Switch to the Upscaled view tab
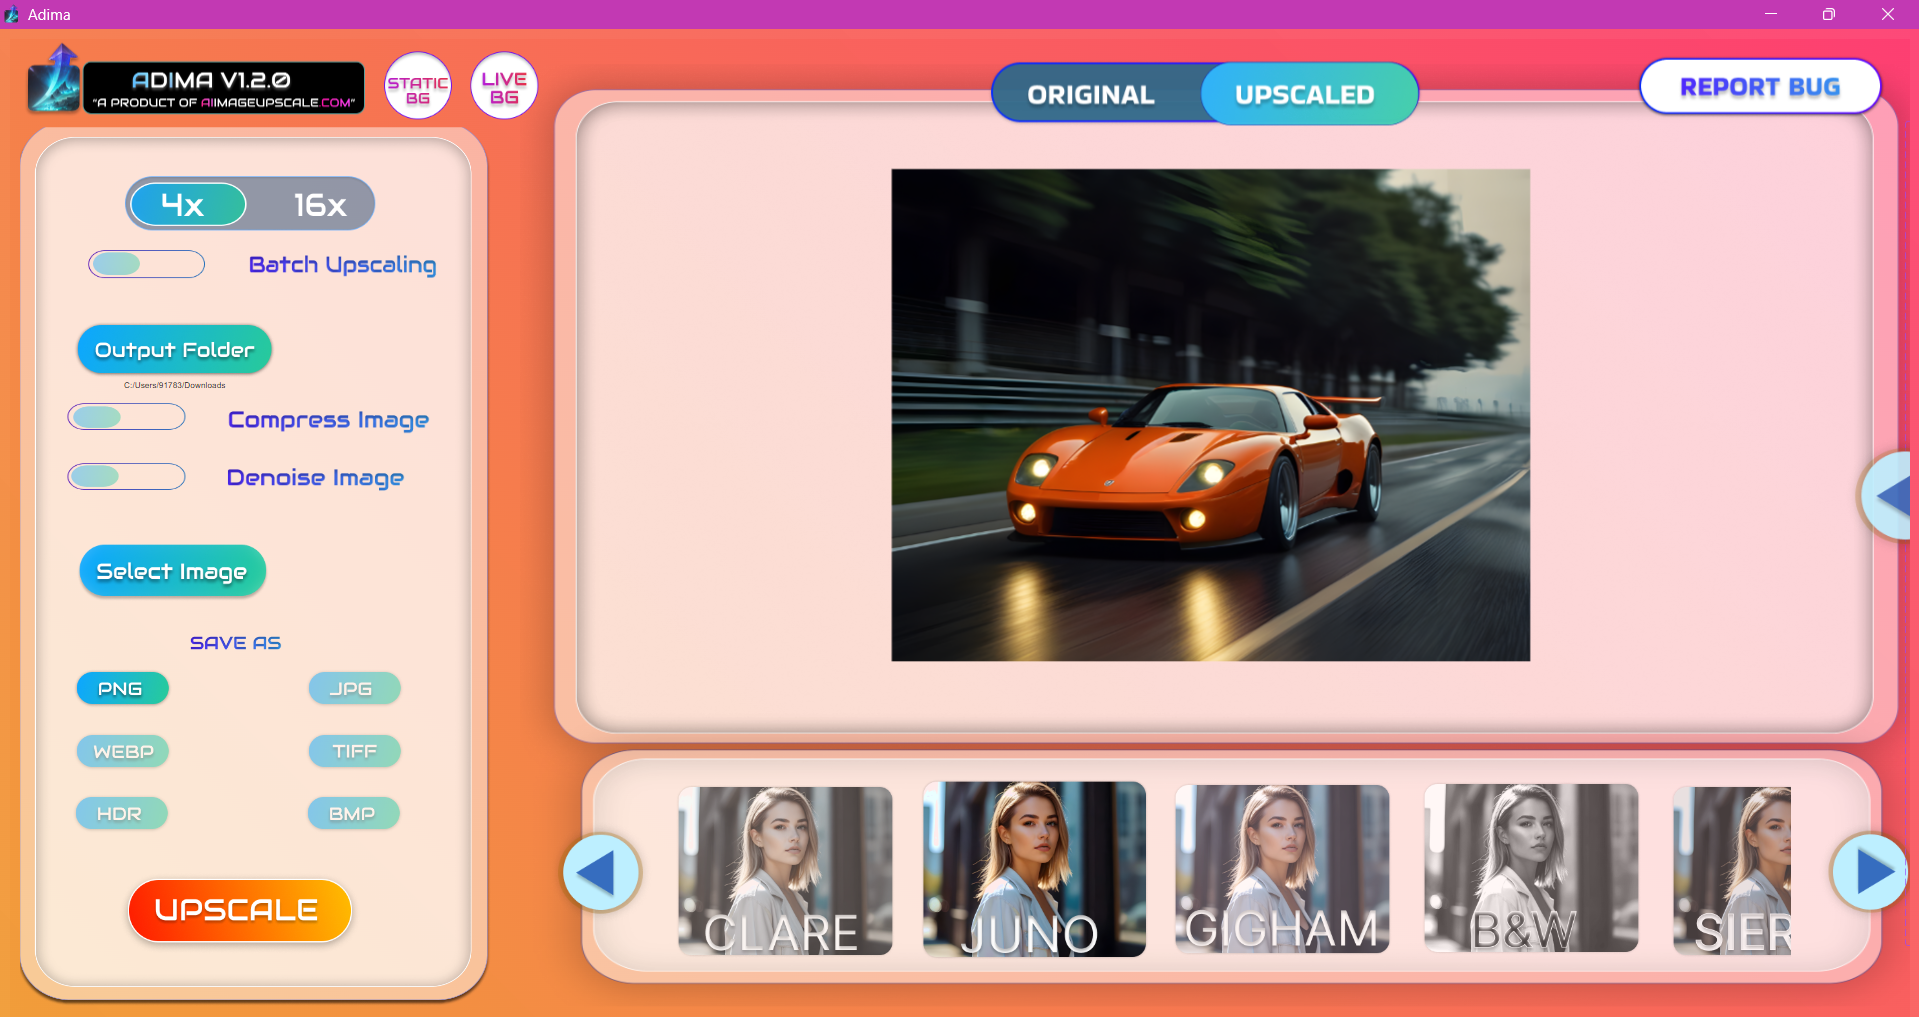Screen dimensions: 1919x1017 pos(1308,94)
